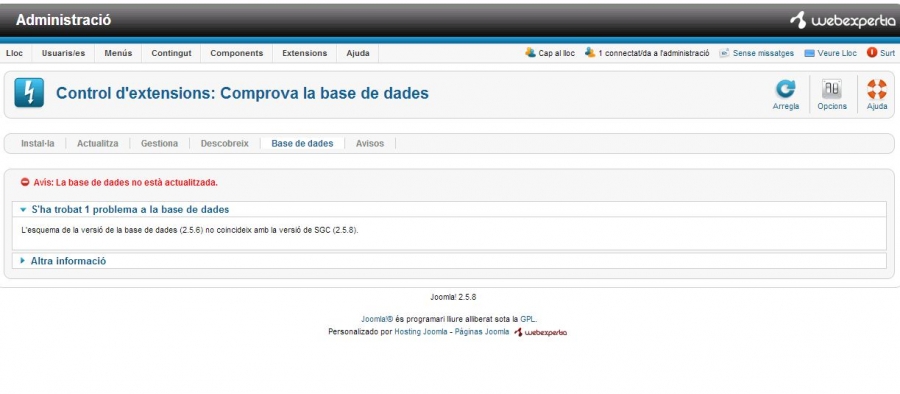Switch to the Actualitza tab

pos(98,144)
